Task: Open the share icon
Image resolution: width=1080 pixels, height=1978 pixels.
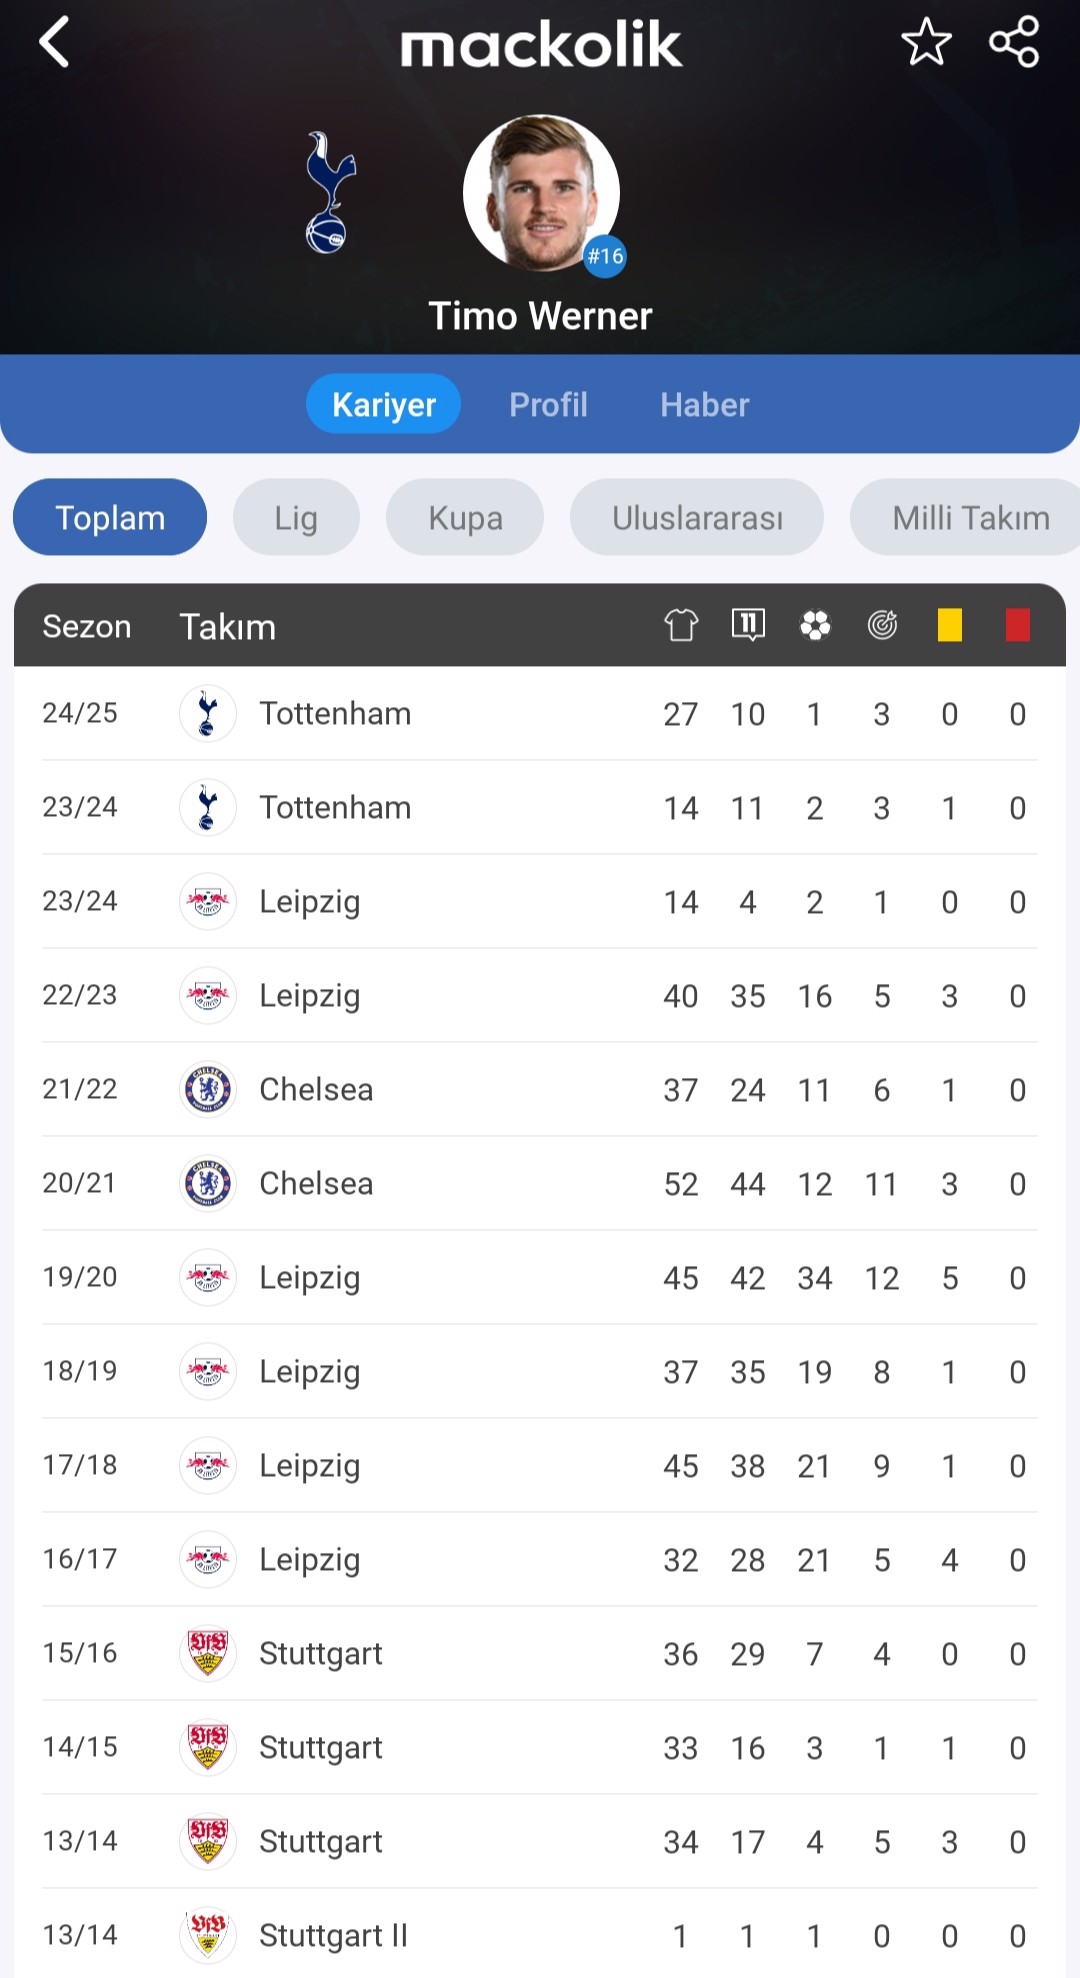Action: pos(1014,42)
